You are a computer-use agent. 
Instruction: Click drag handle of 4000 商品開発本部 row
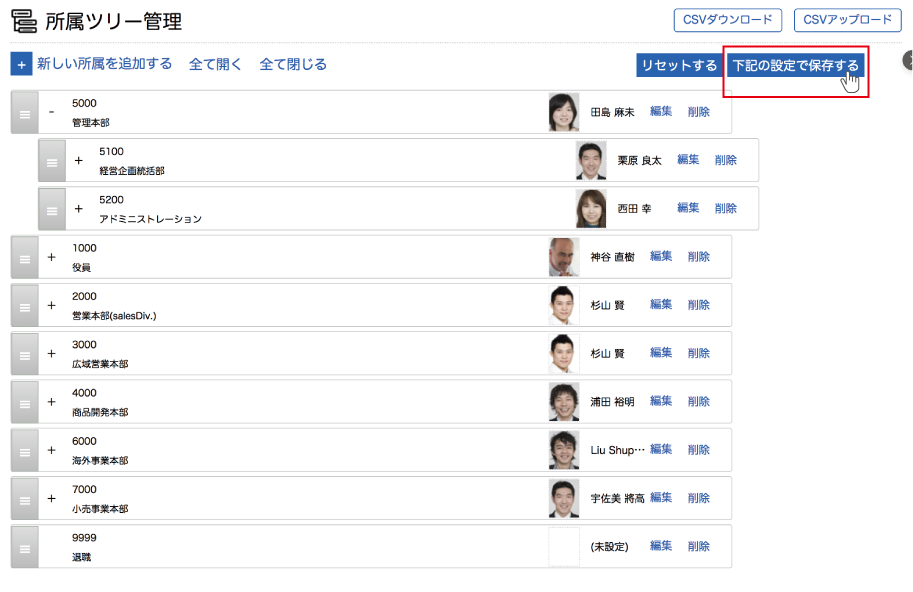[24, 402]
